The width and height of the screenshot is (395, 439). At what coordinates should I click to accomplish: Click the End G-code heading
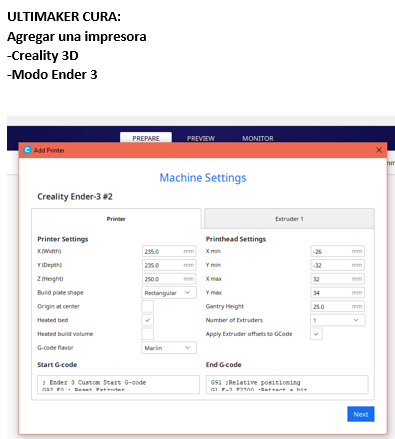(x=223, y=365)
